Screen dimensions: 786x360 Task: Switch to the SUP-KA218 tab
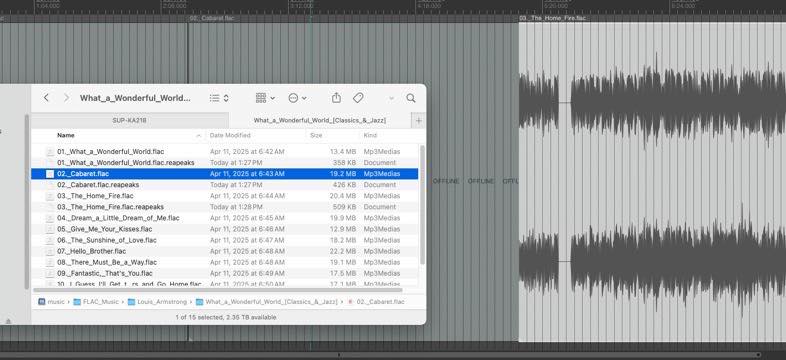[129, 120]
